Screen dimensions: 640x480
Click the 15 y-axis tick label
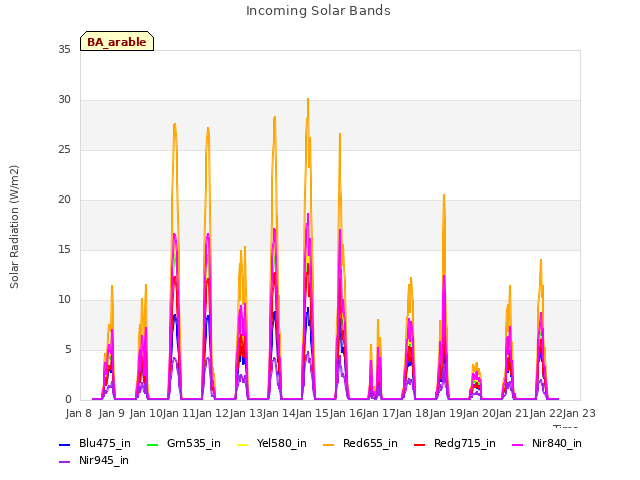pos(64,250)
